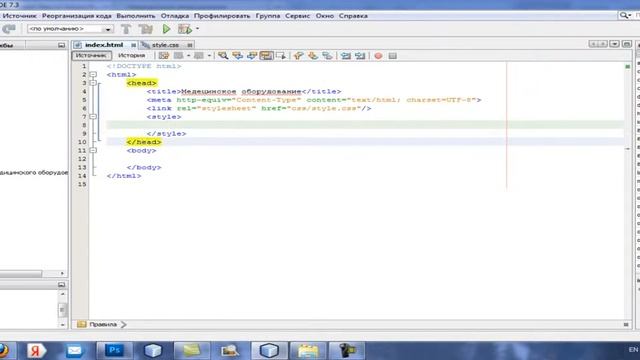
Task: Click the Previous Bookmark icon
Action: pos(298,56)
